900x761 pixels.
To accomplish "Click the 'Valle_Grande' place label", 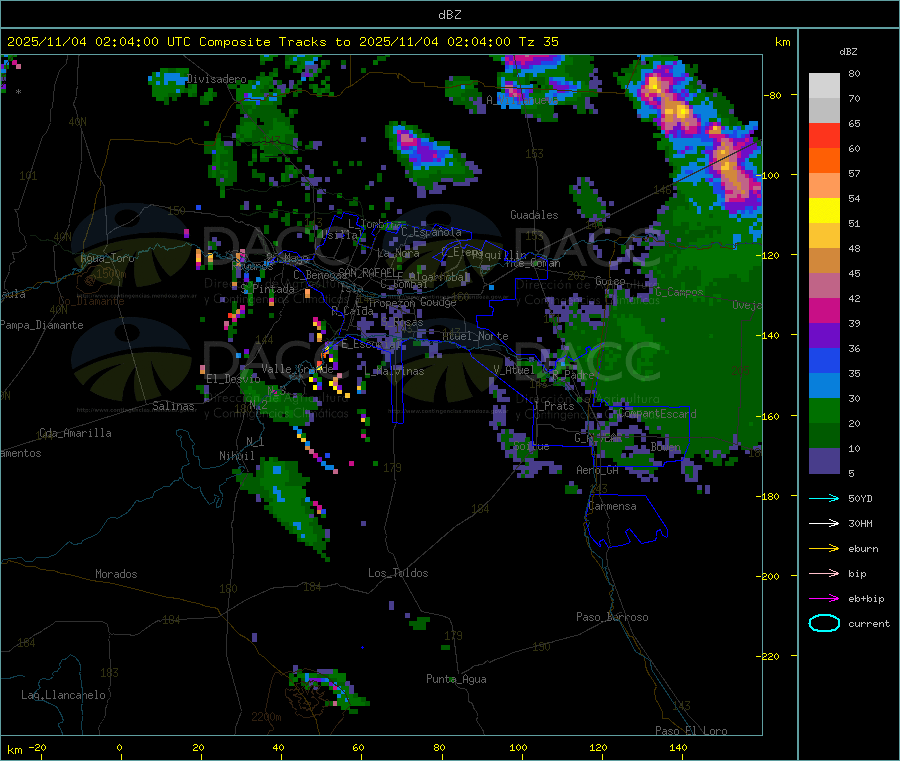I will (297, 368).
